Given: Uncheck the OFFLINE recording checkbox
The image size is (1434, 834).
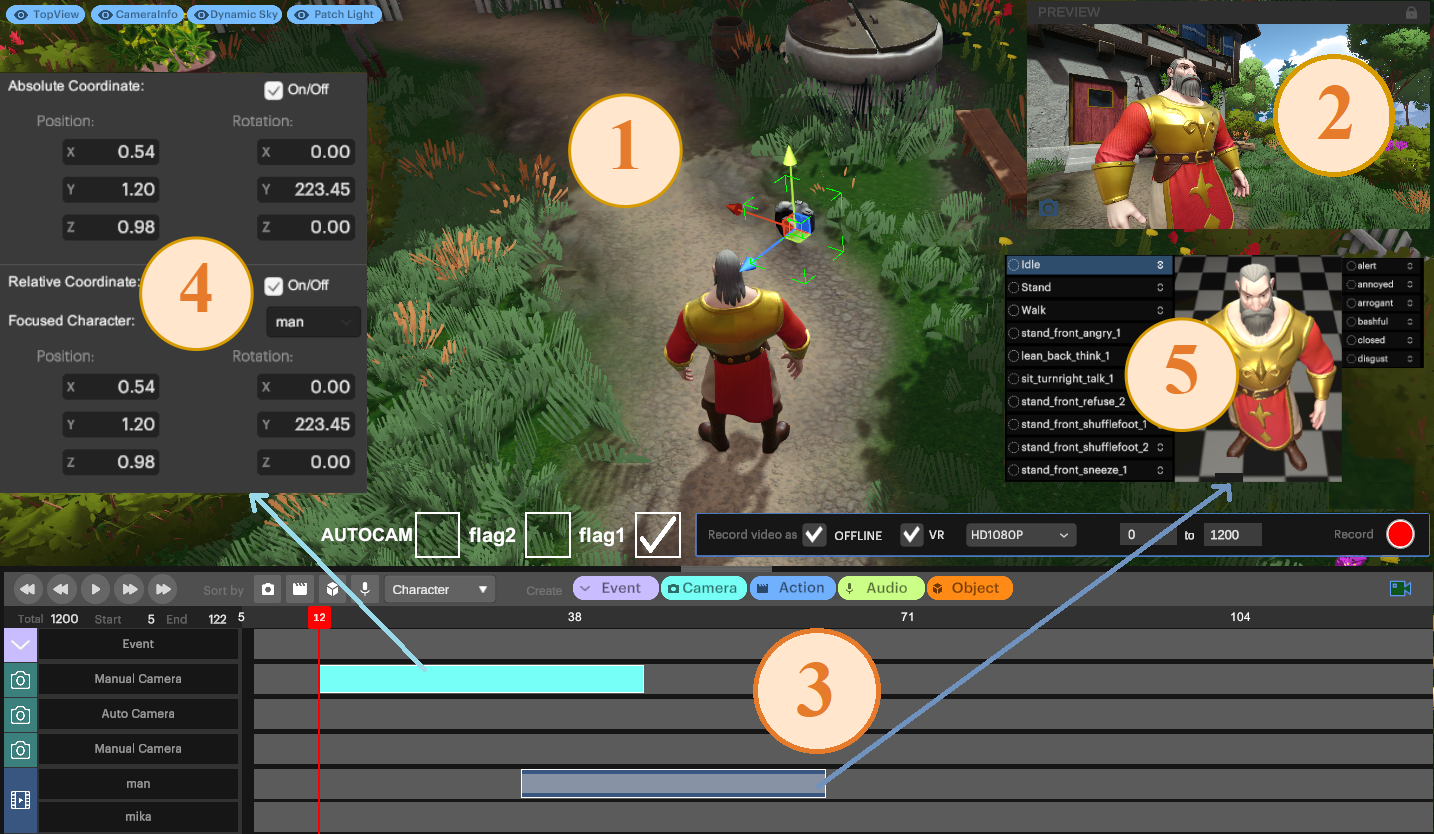Looking at the screenshot, I should tap(815, 535).
